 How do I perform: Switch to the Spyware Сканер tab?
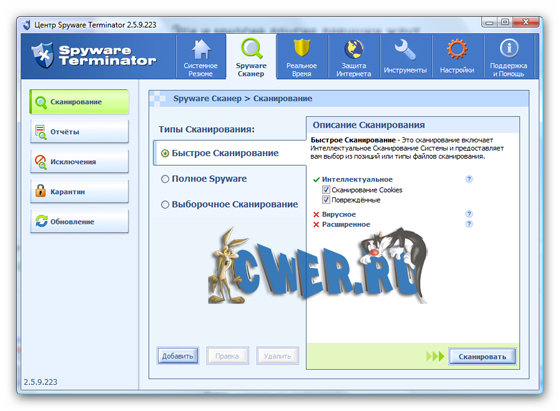[x=251, y=57]
